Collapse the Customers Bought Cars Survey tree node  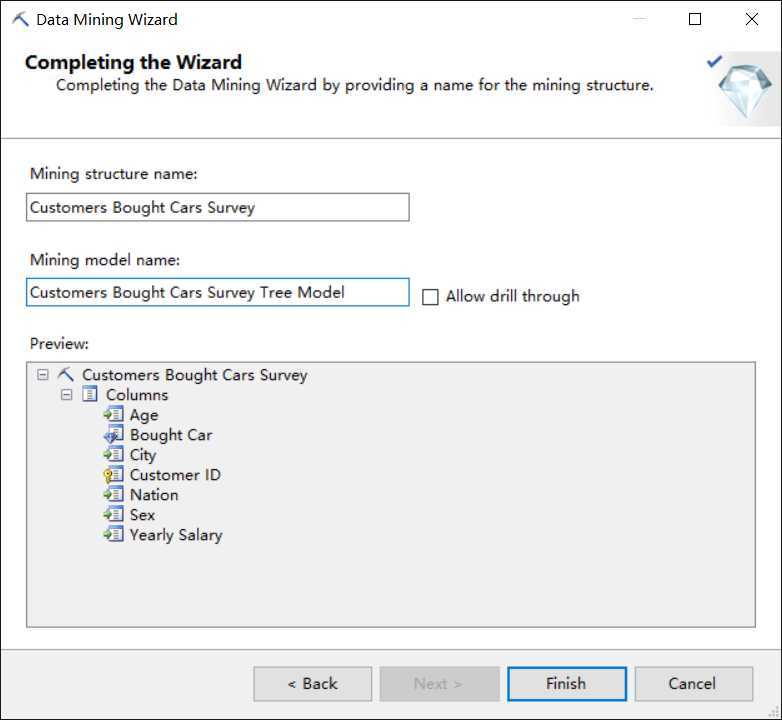[42, 375]
